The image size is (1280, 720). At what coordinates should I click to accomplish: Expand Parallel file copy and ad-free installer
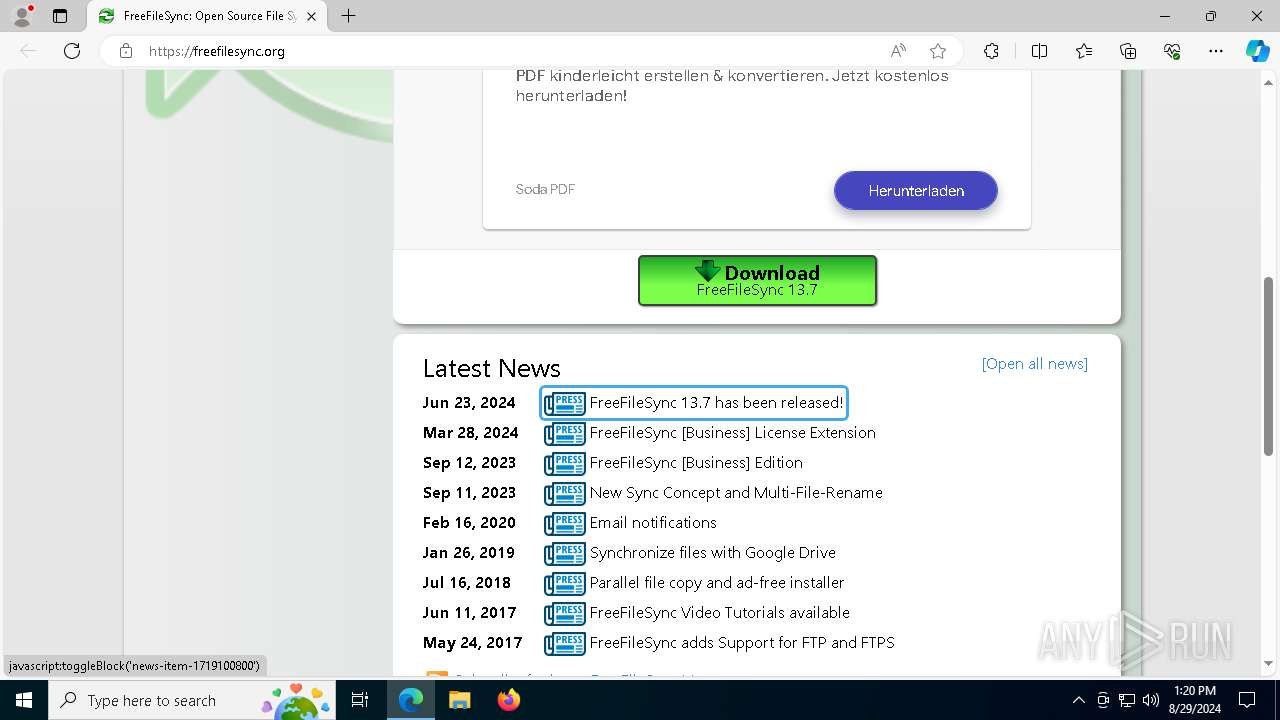point(694,583)
